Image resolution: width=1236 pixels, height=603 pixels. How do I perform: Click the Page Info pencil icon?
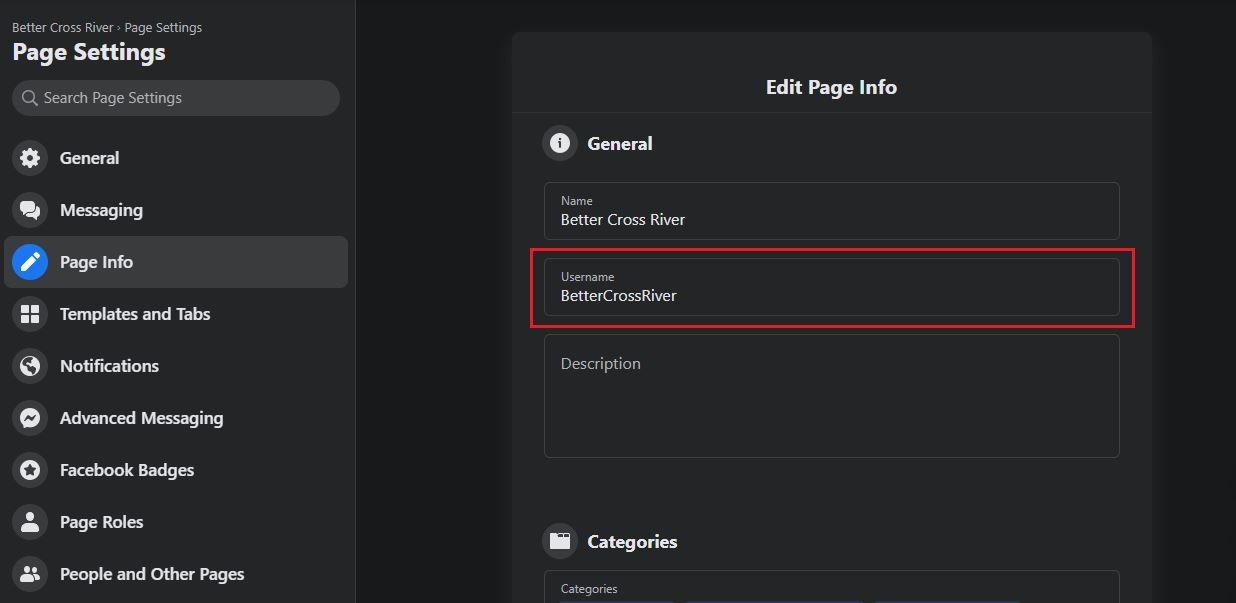pyautogui.click(x=30, y=262)
